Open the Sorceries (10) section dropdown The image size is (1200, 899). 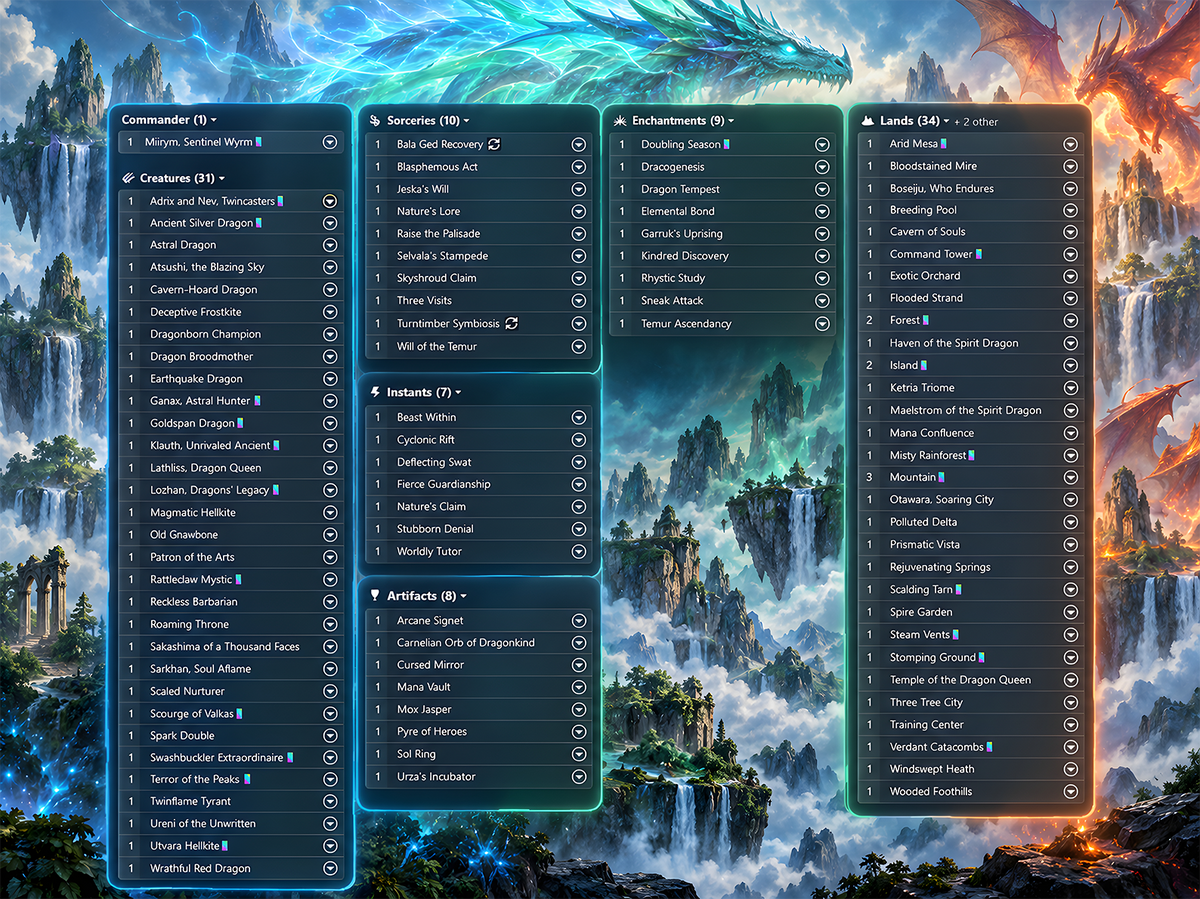tap(467, 121)
